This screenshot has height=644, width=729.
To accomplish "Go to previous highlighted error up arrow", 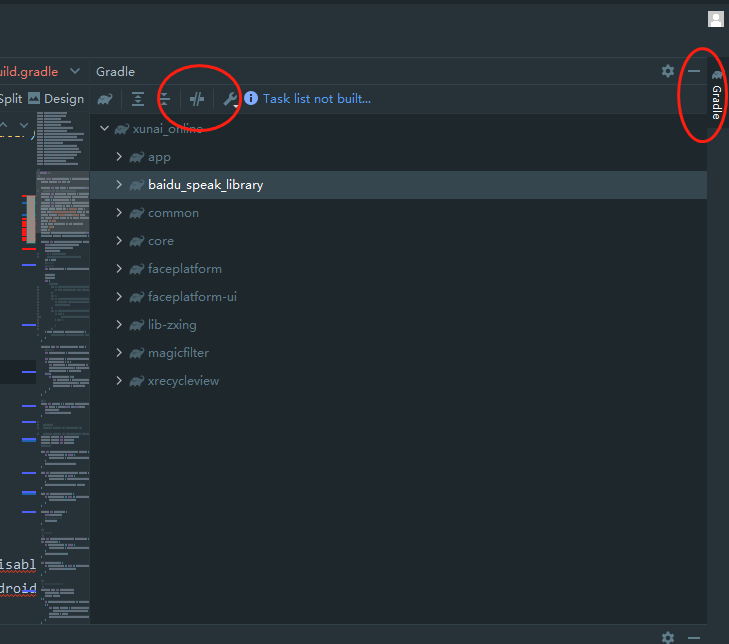I will click(x=4, y=125).
